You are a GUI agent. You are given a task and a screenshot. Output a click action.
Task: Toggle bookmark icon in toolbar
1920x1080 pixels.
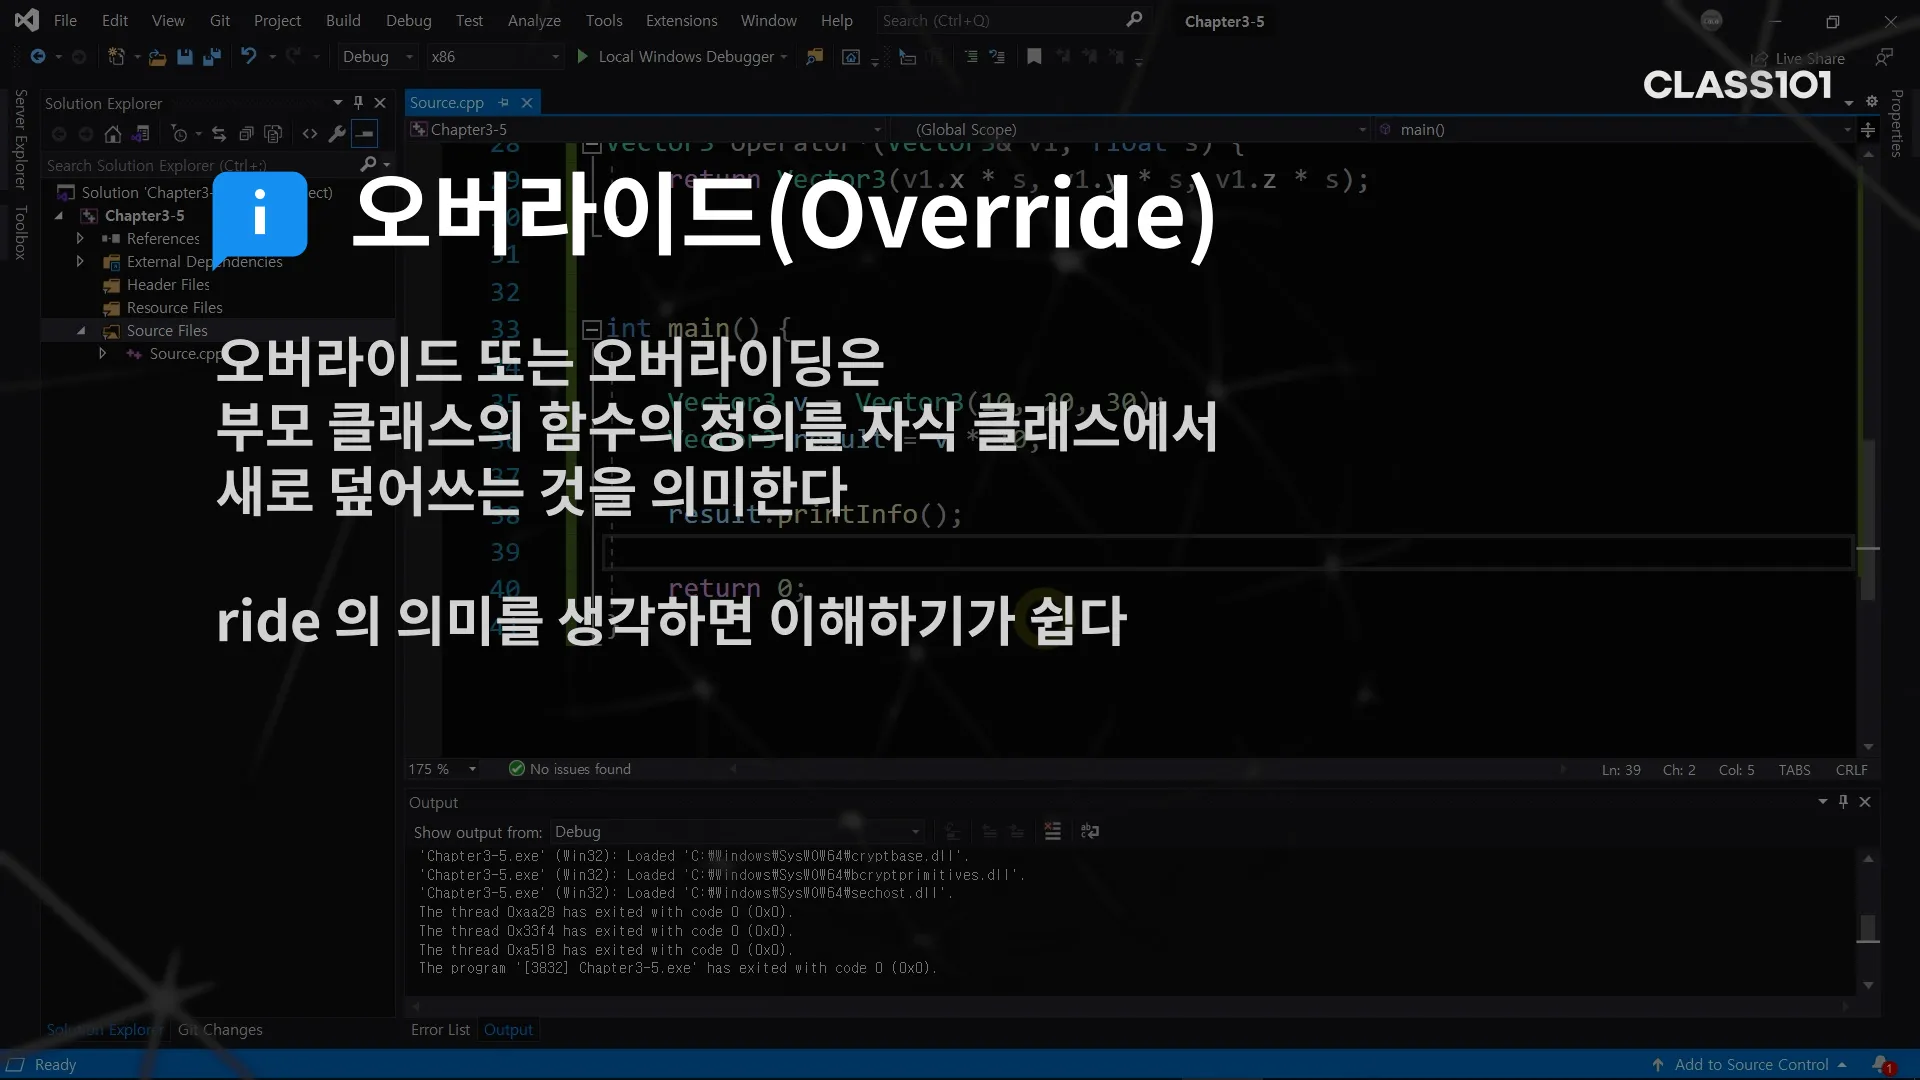(x=1034, y=57)
